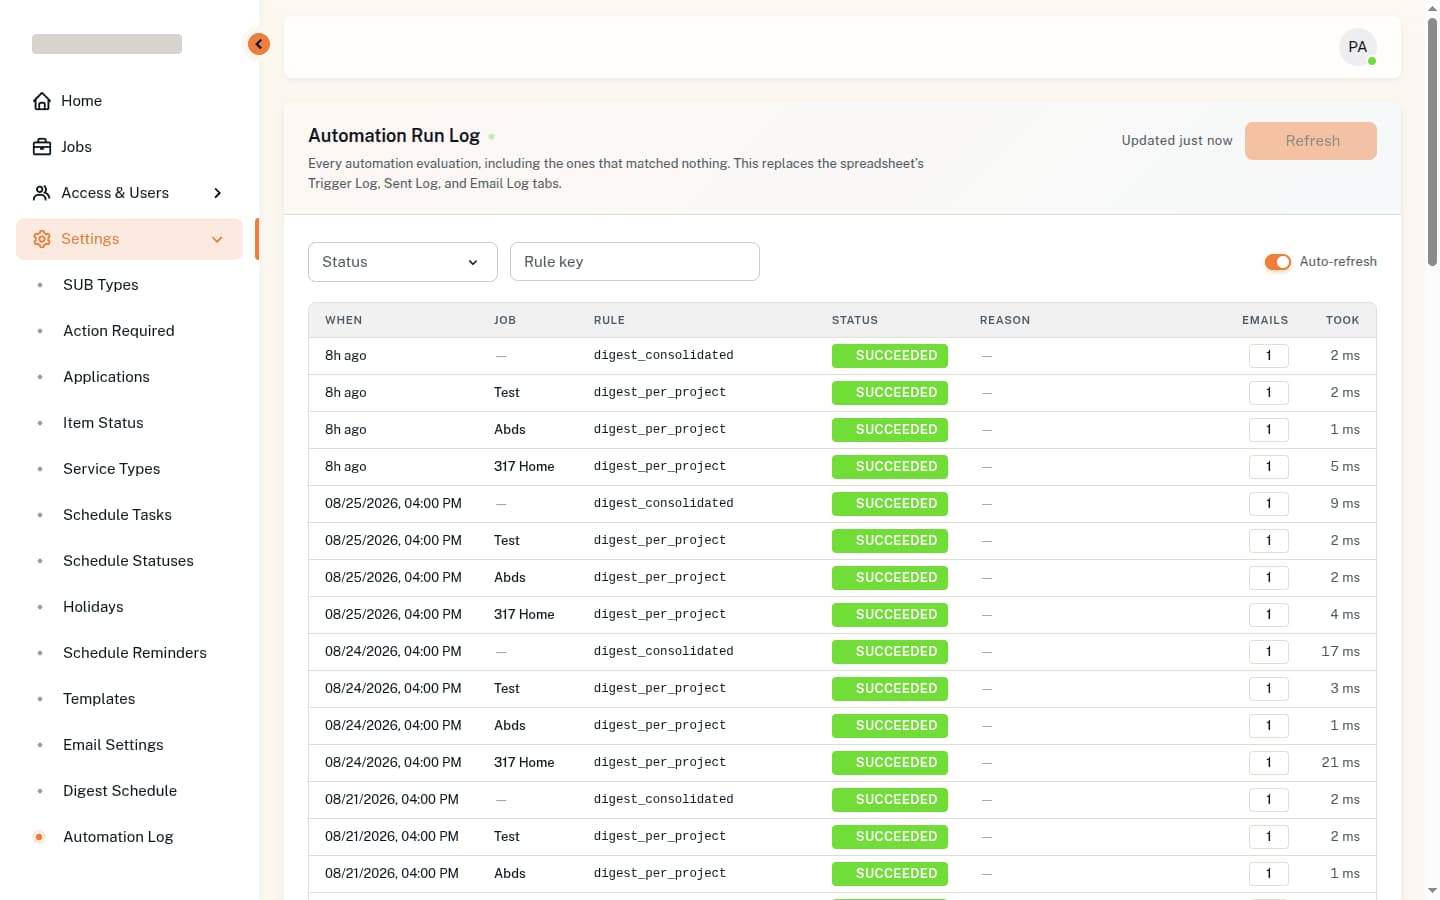Click the Automation Run Log heading

point(394,136)
